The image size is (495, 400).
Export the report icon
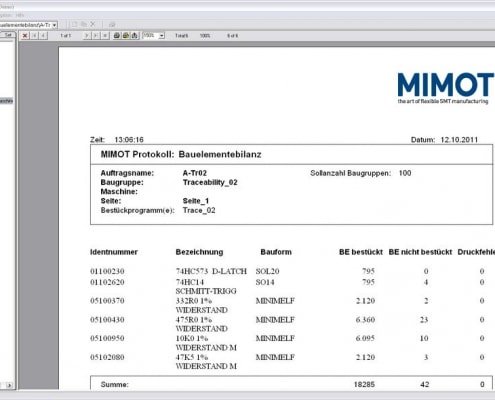(135, 36)
